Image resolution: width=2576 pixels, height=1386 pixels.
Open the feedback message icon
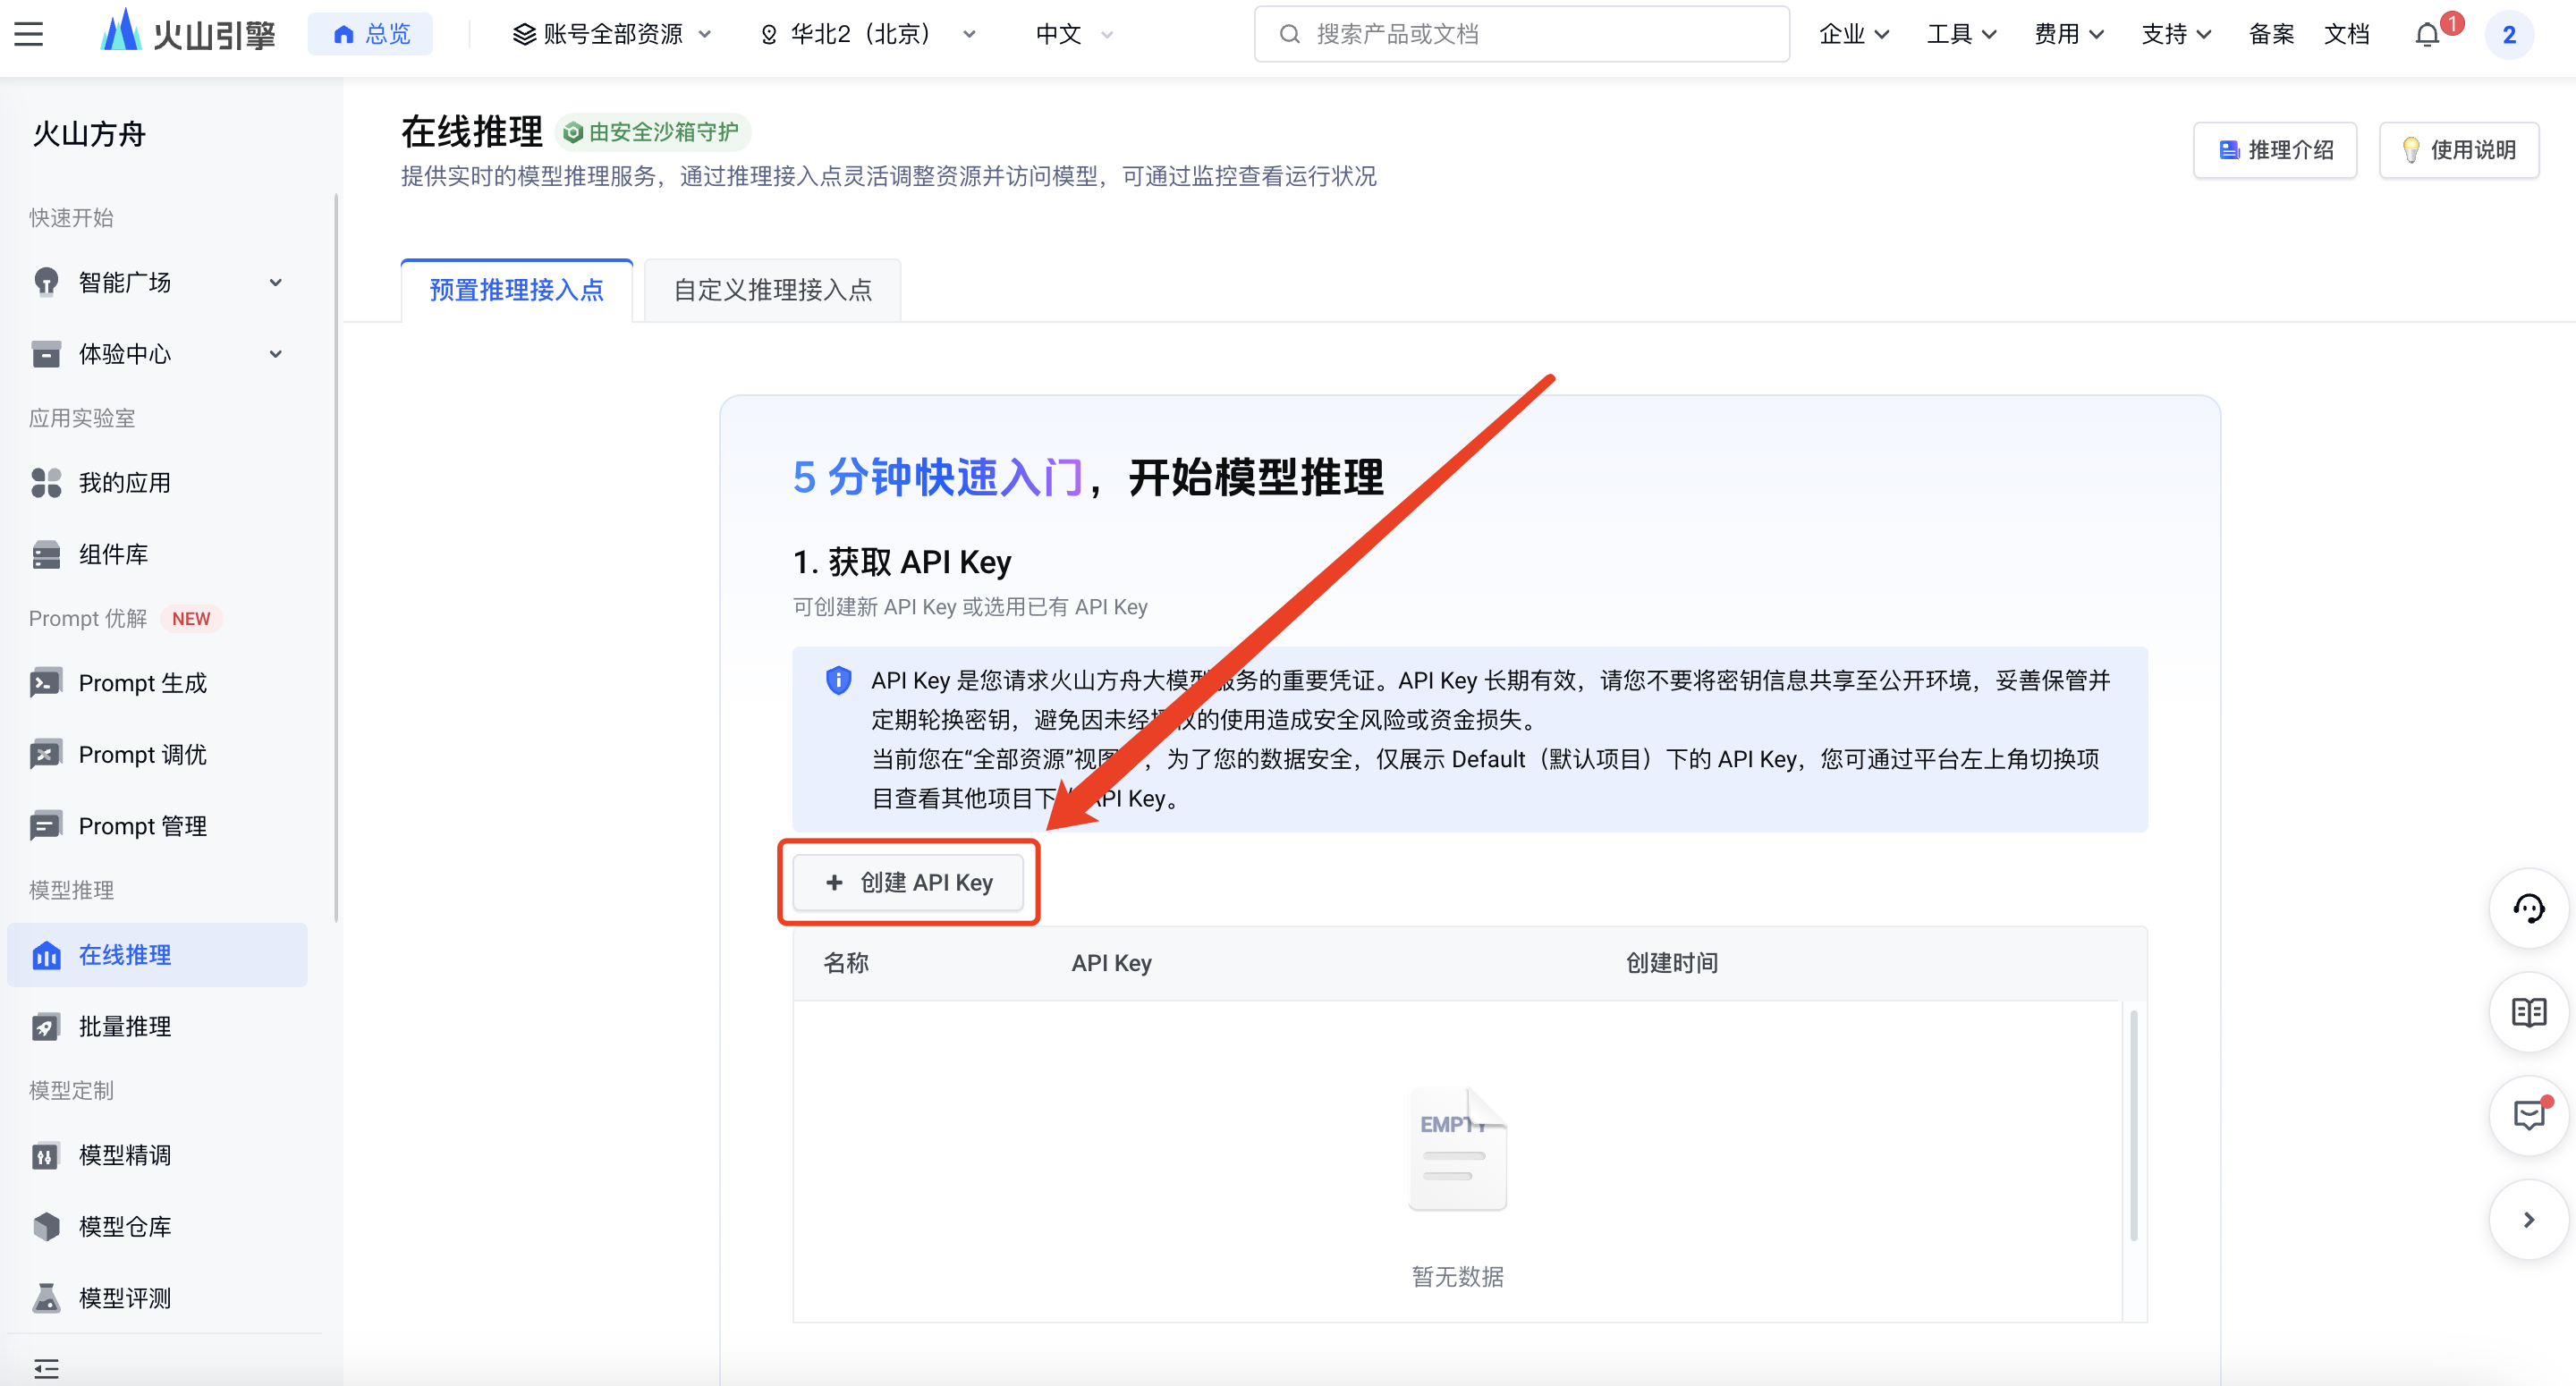(2528, 1114)
